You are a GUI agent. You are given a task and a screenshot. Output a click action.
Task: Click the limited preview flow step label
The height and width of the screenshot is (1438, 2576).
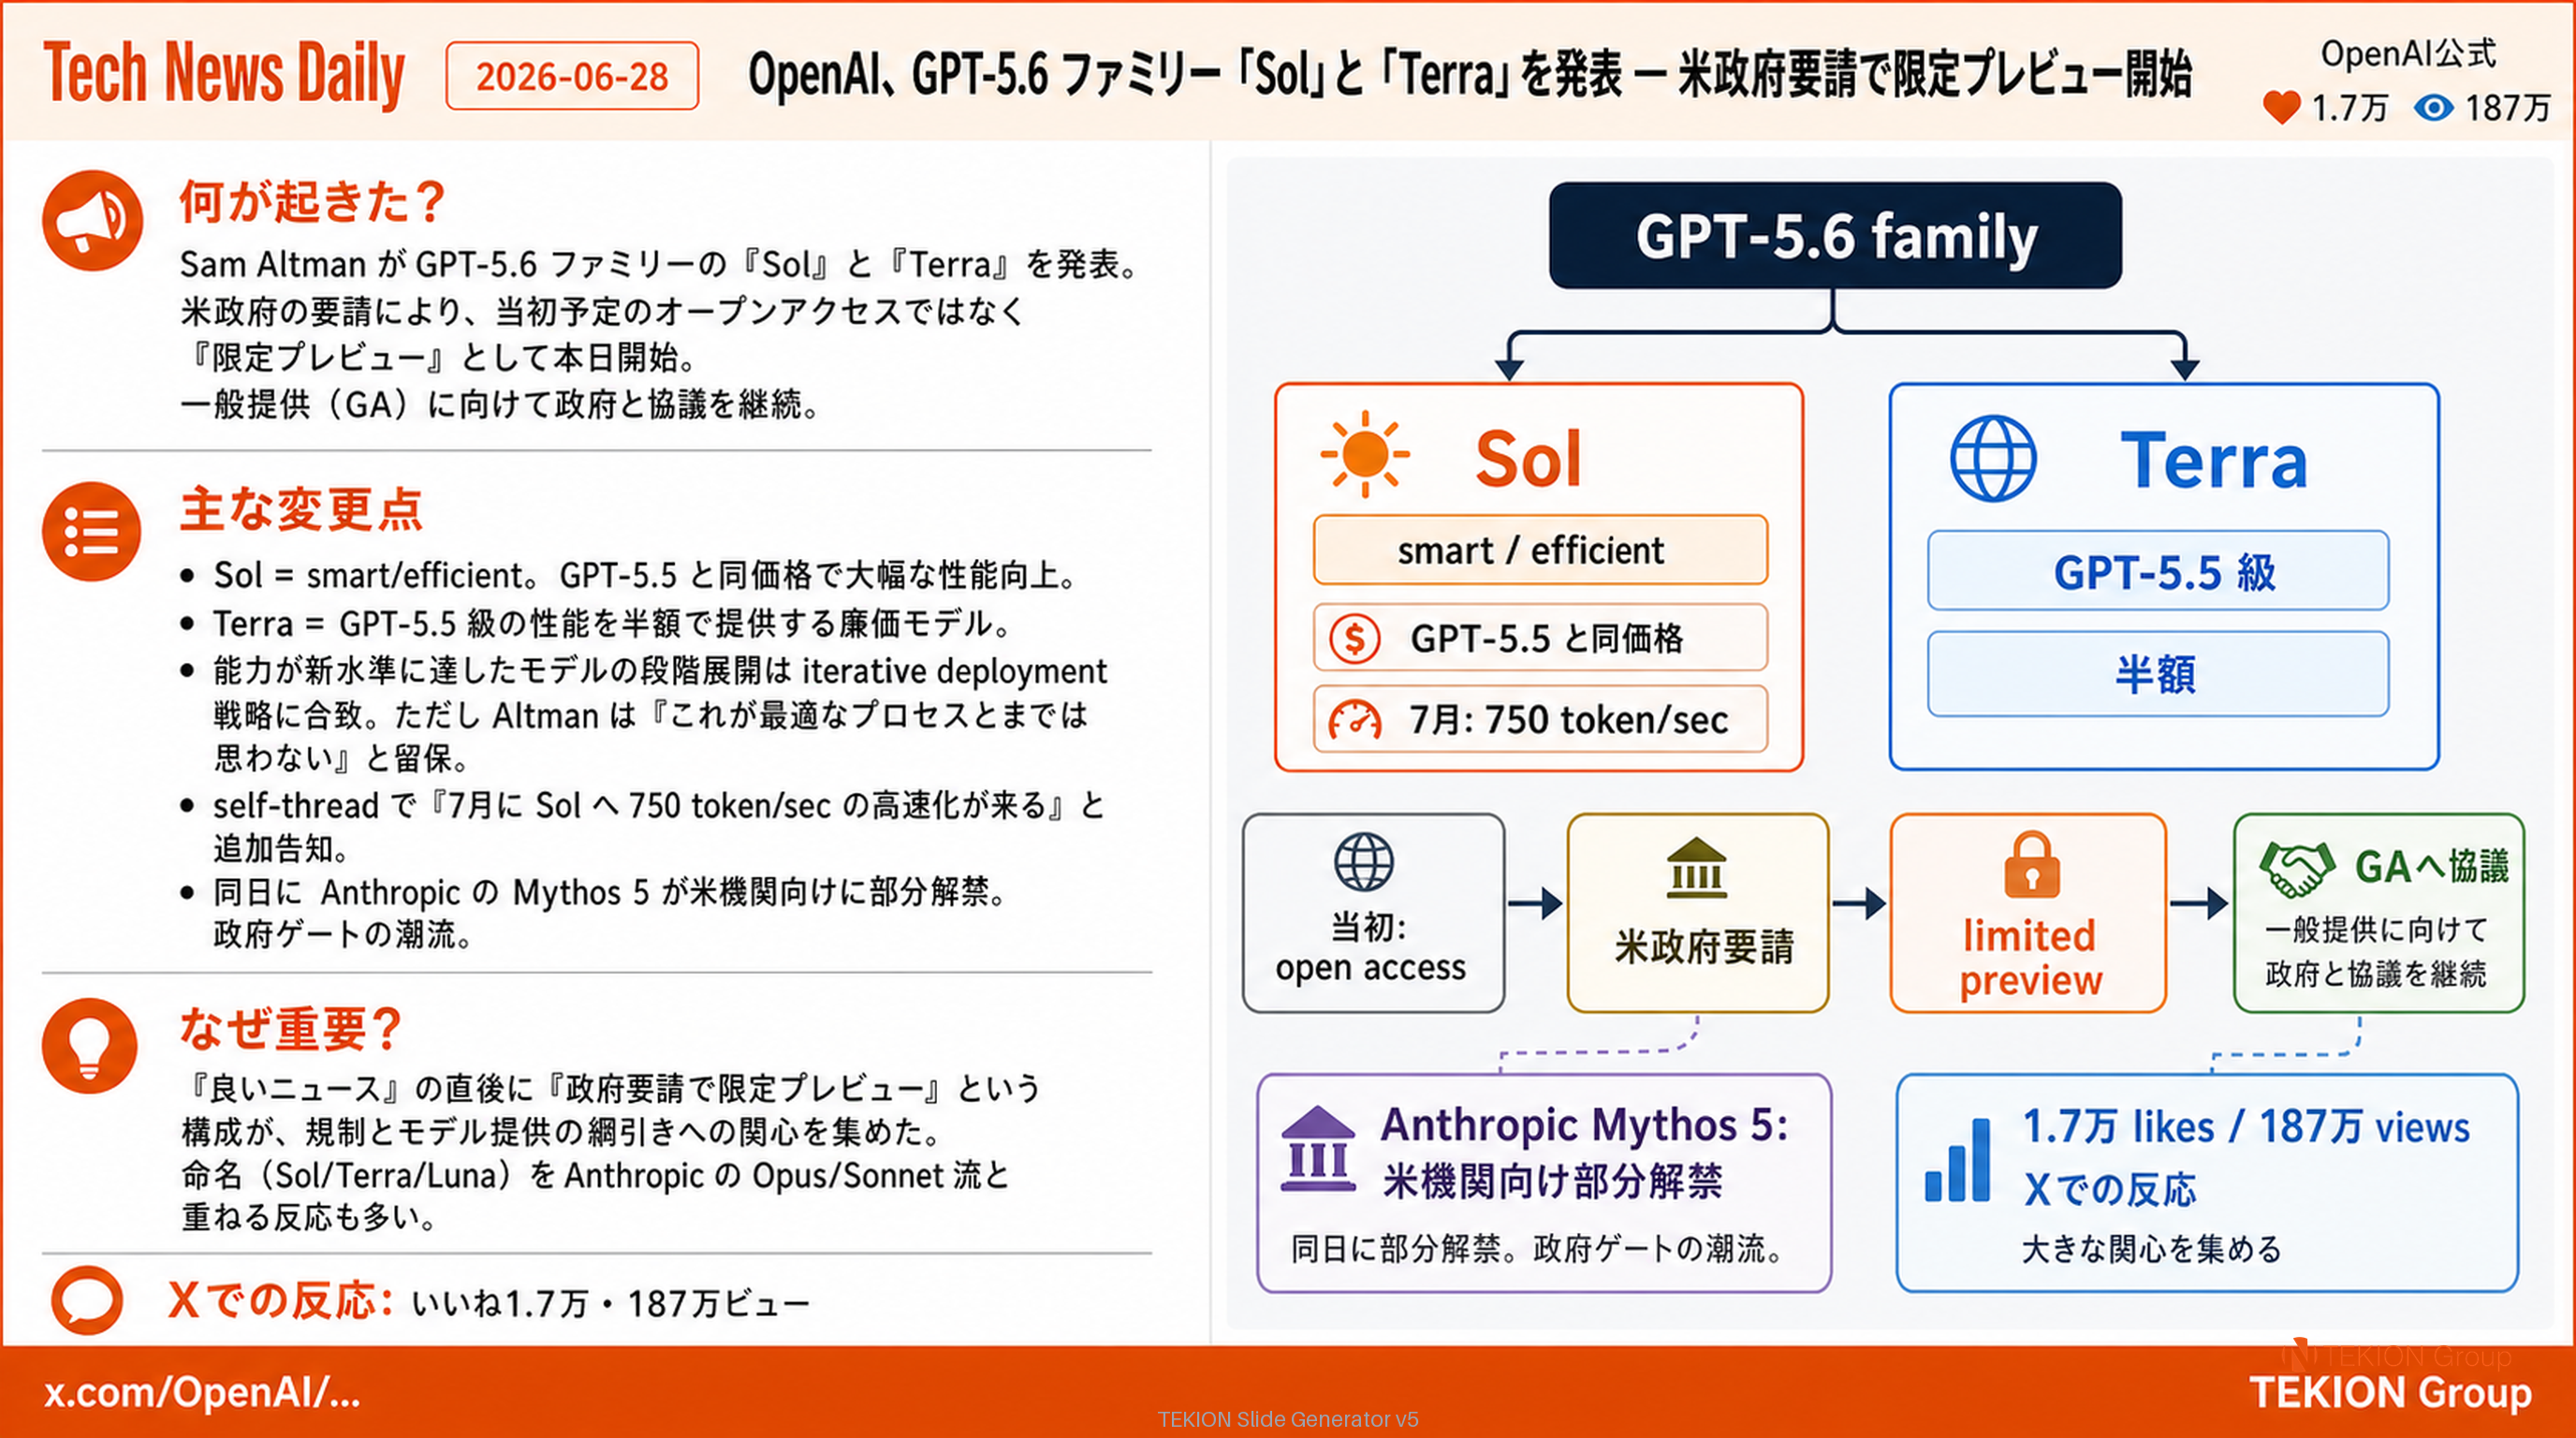[2030, 958]
